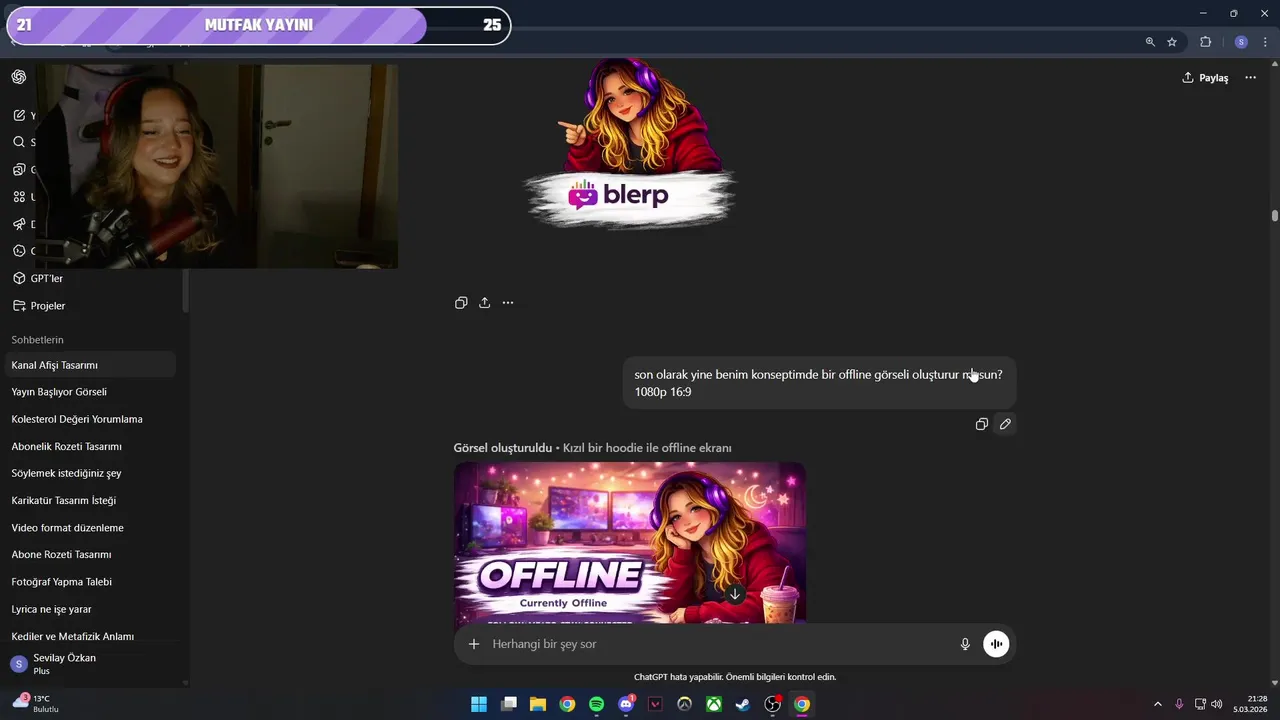Open Spotify from the taskbar
Image resolution: width=1280 pixels, height=720 pixels.
(597, 704)
